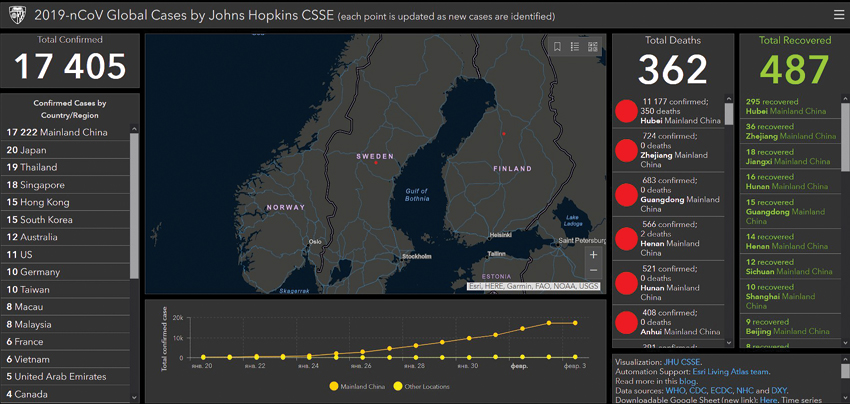Select Japan in country list
This screenshot has width=850, height=404.
[x=66, y=150]
